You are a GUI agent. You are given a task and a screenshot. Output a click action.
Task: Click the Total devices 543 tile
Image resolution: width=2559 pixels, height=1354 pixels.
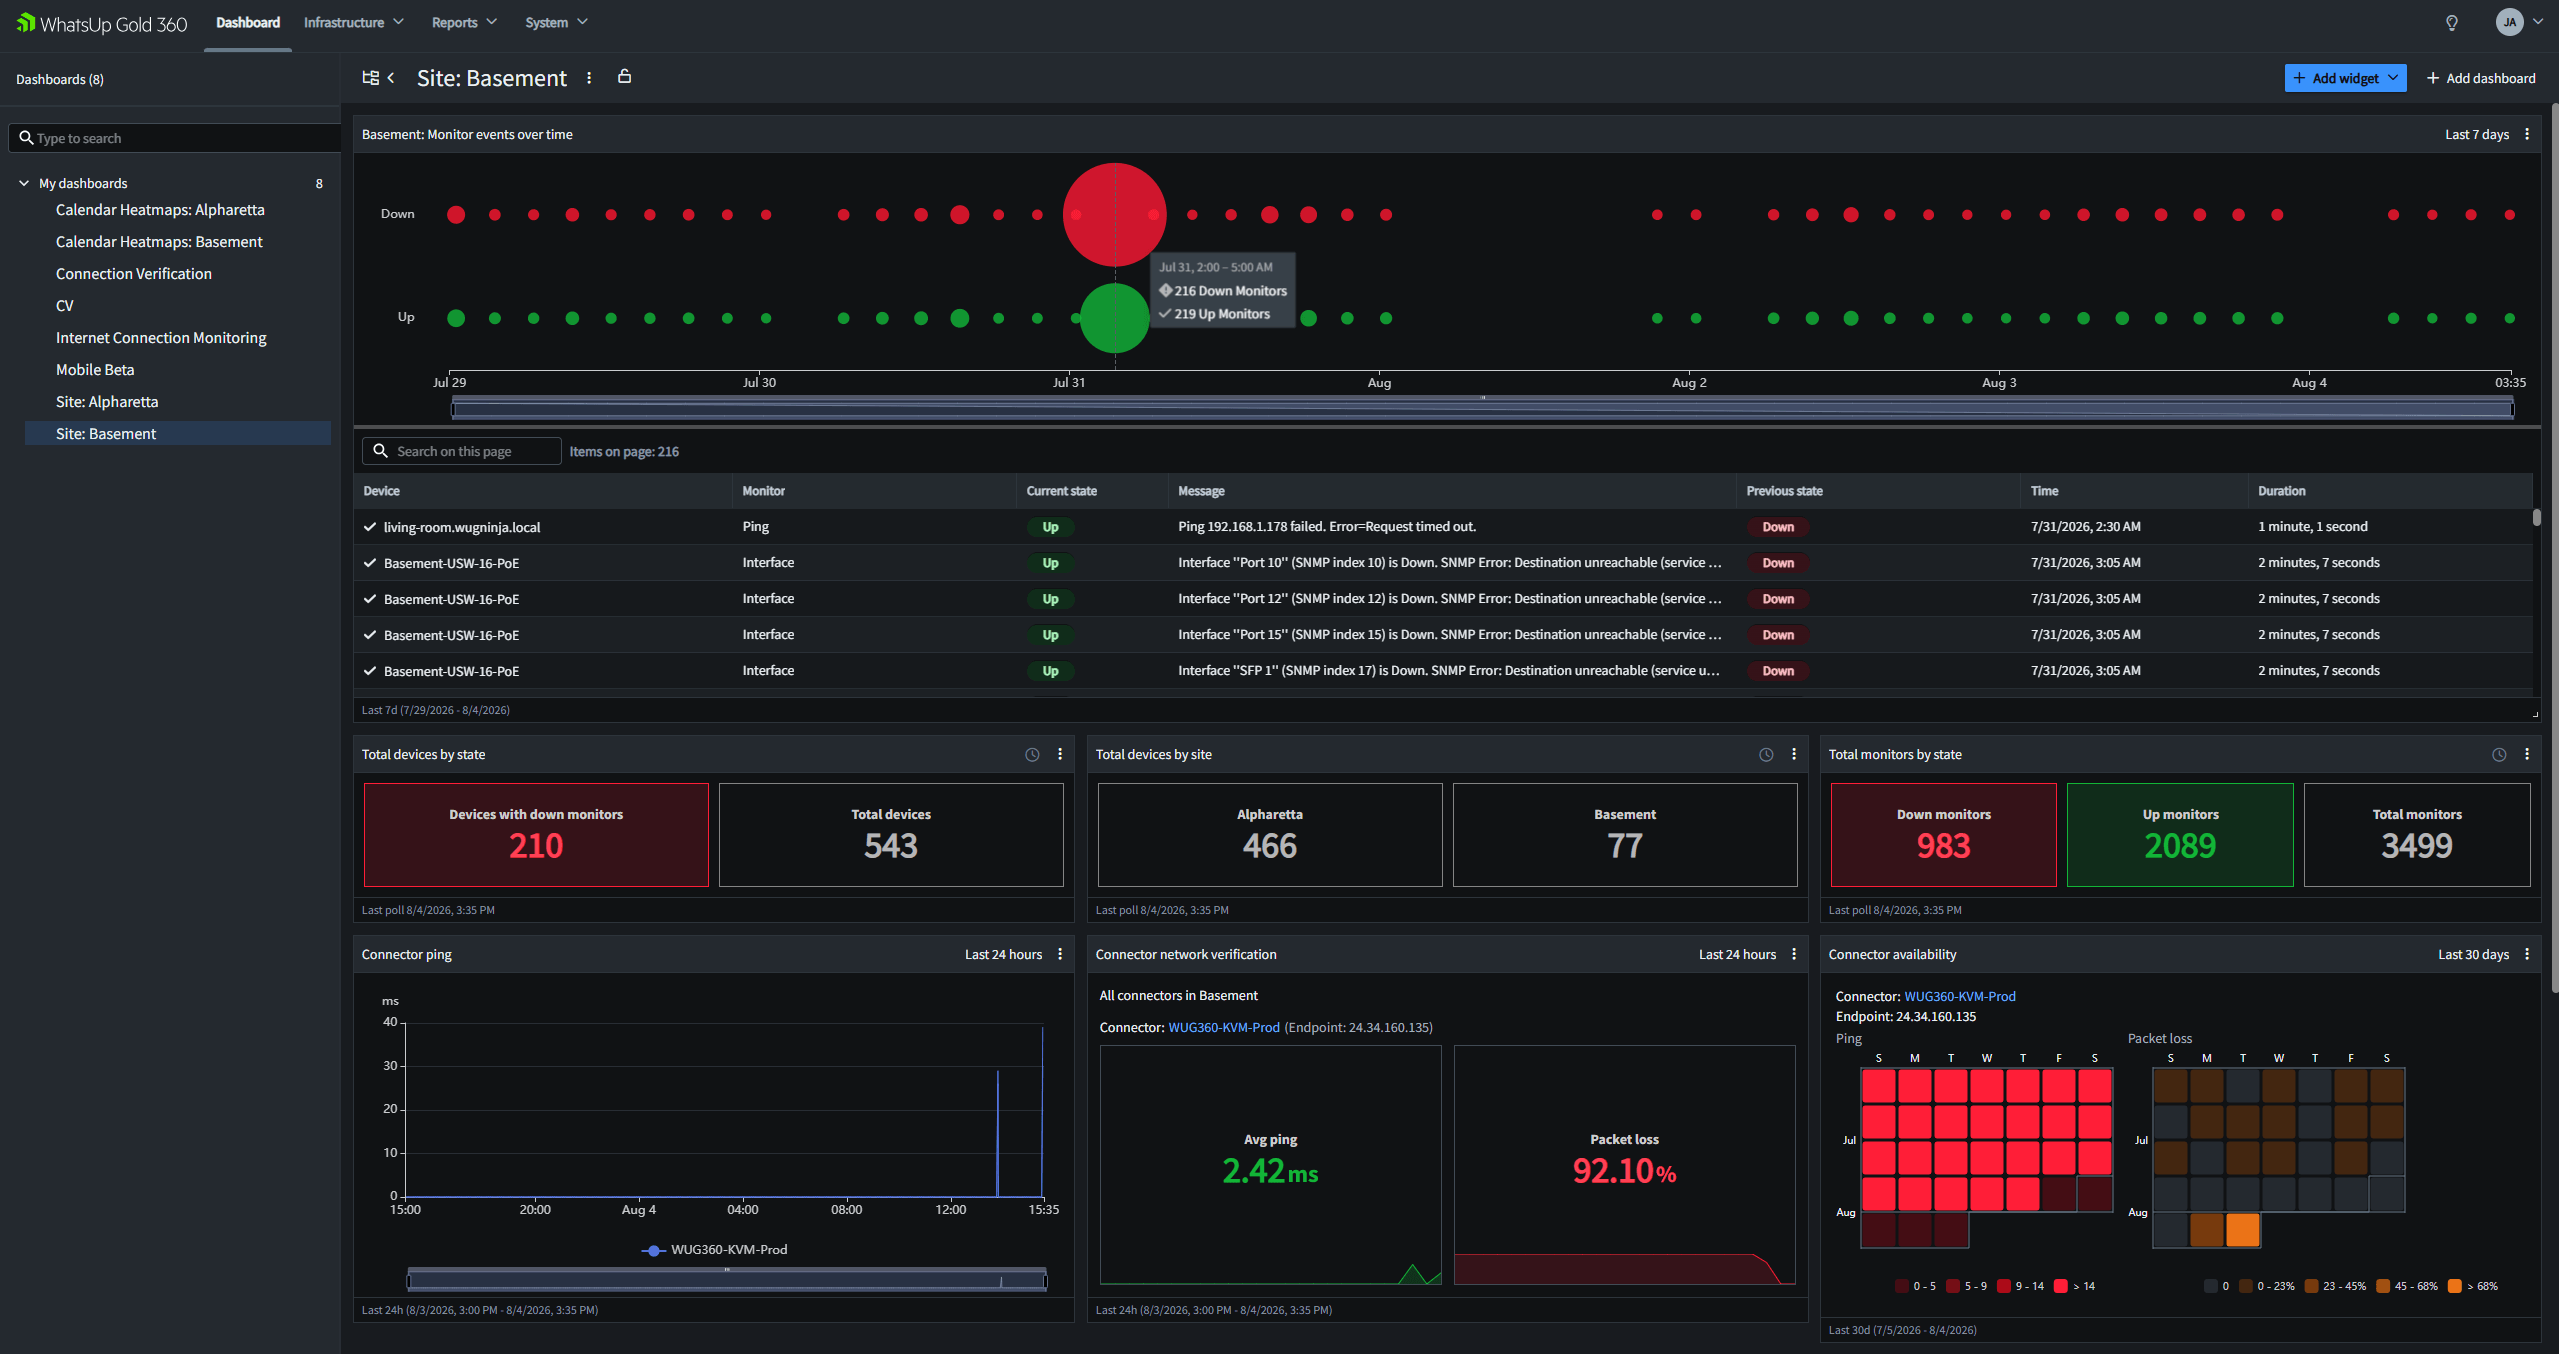tap(891, 835)
